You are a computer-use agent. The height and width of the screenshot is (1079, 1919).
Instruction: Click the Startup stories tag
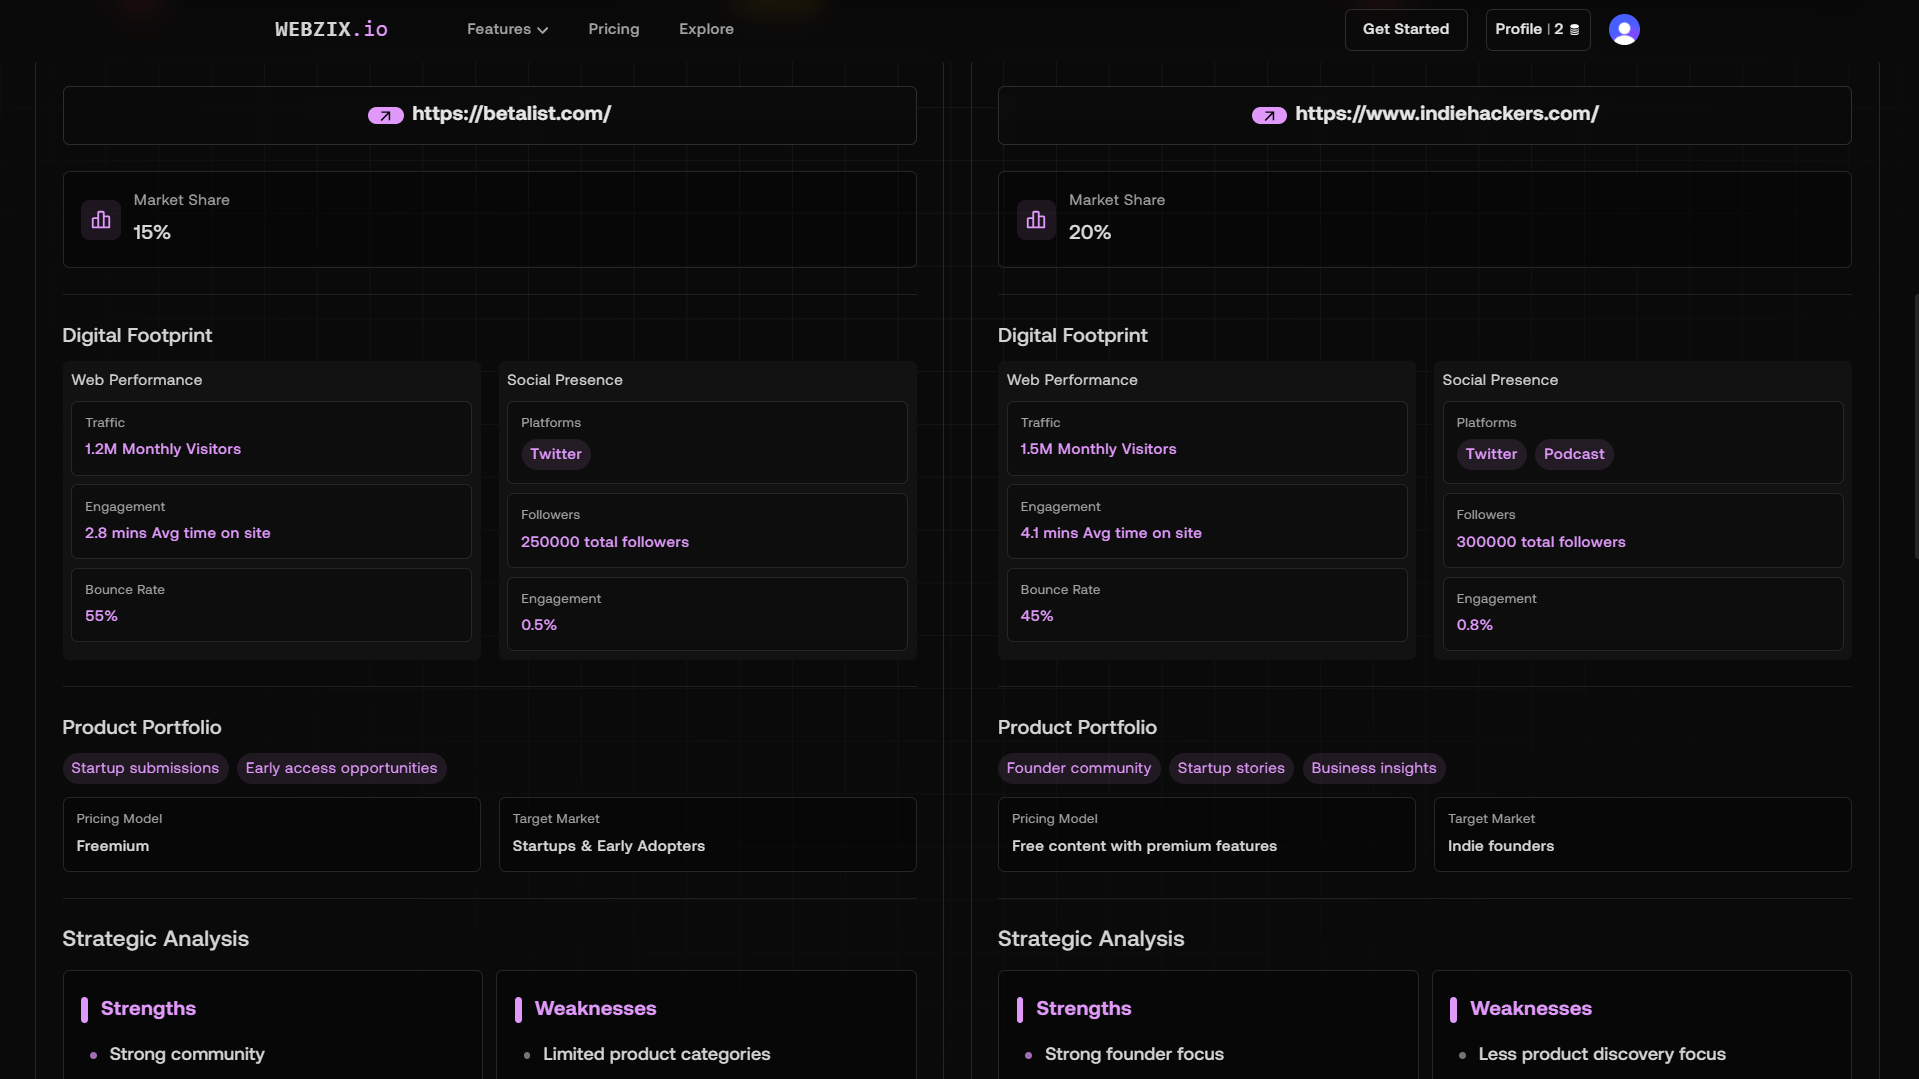click(x=1231, y=768)
